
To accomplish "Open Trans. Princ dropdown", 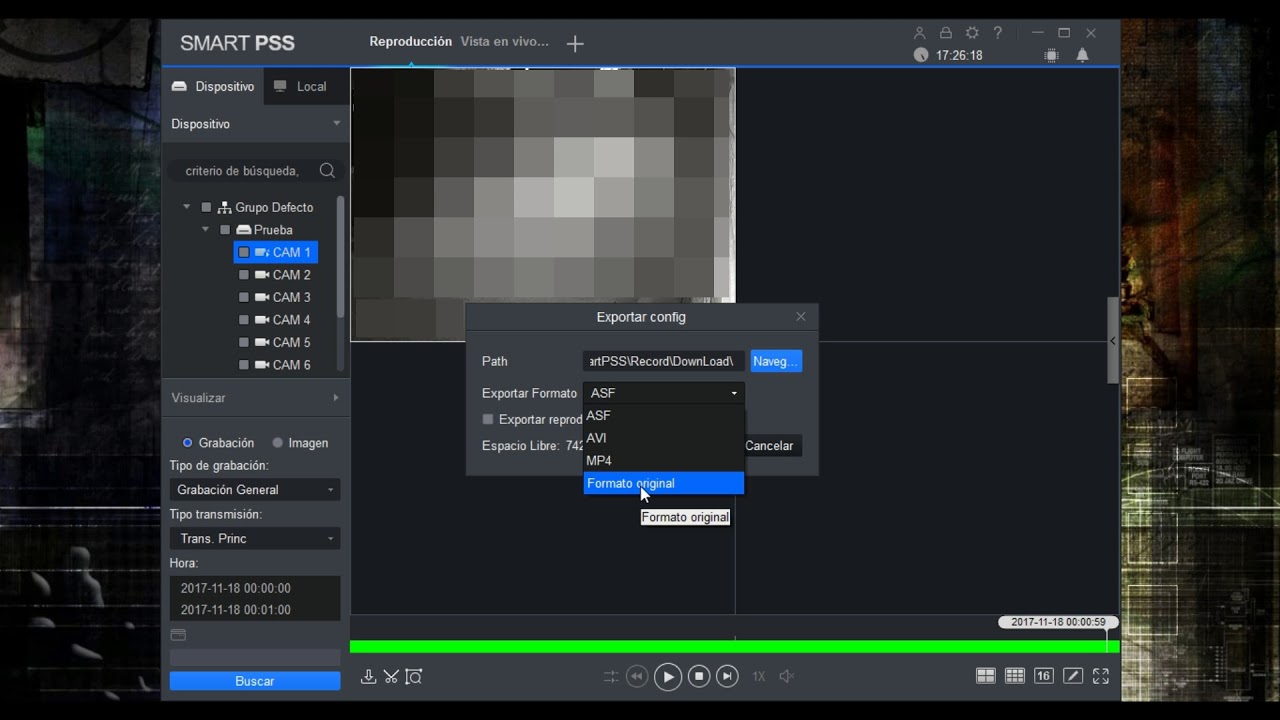I will pos(255,539).
